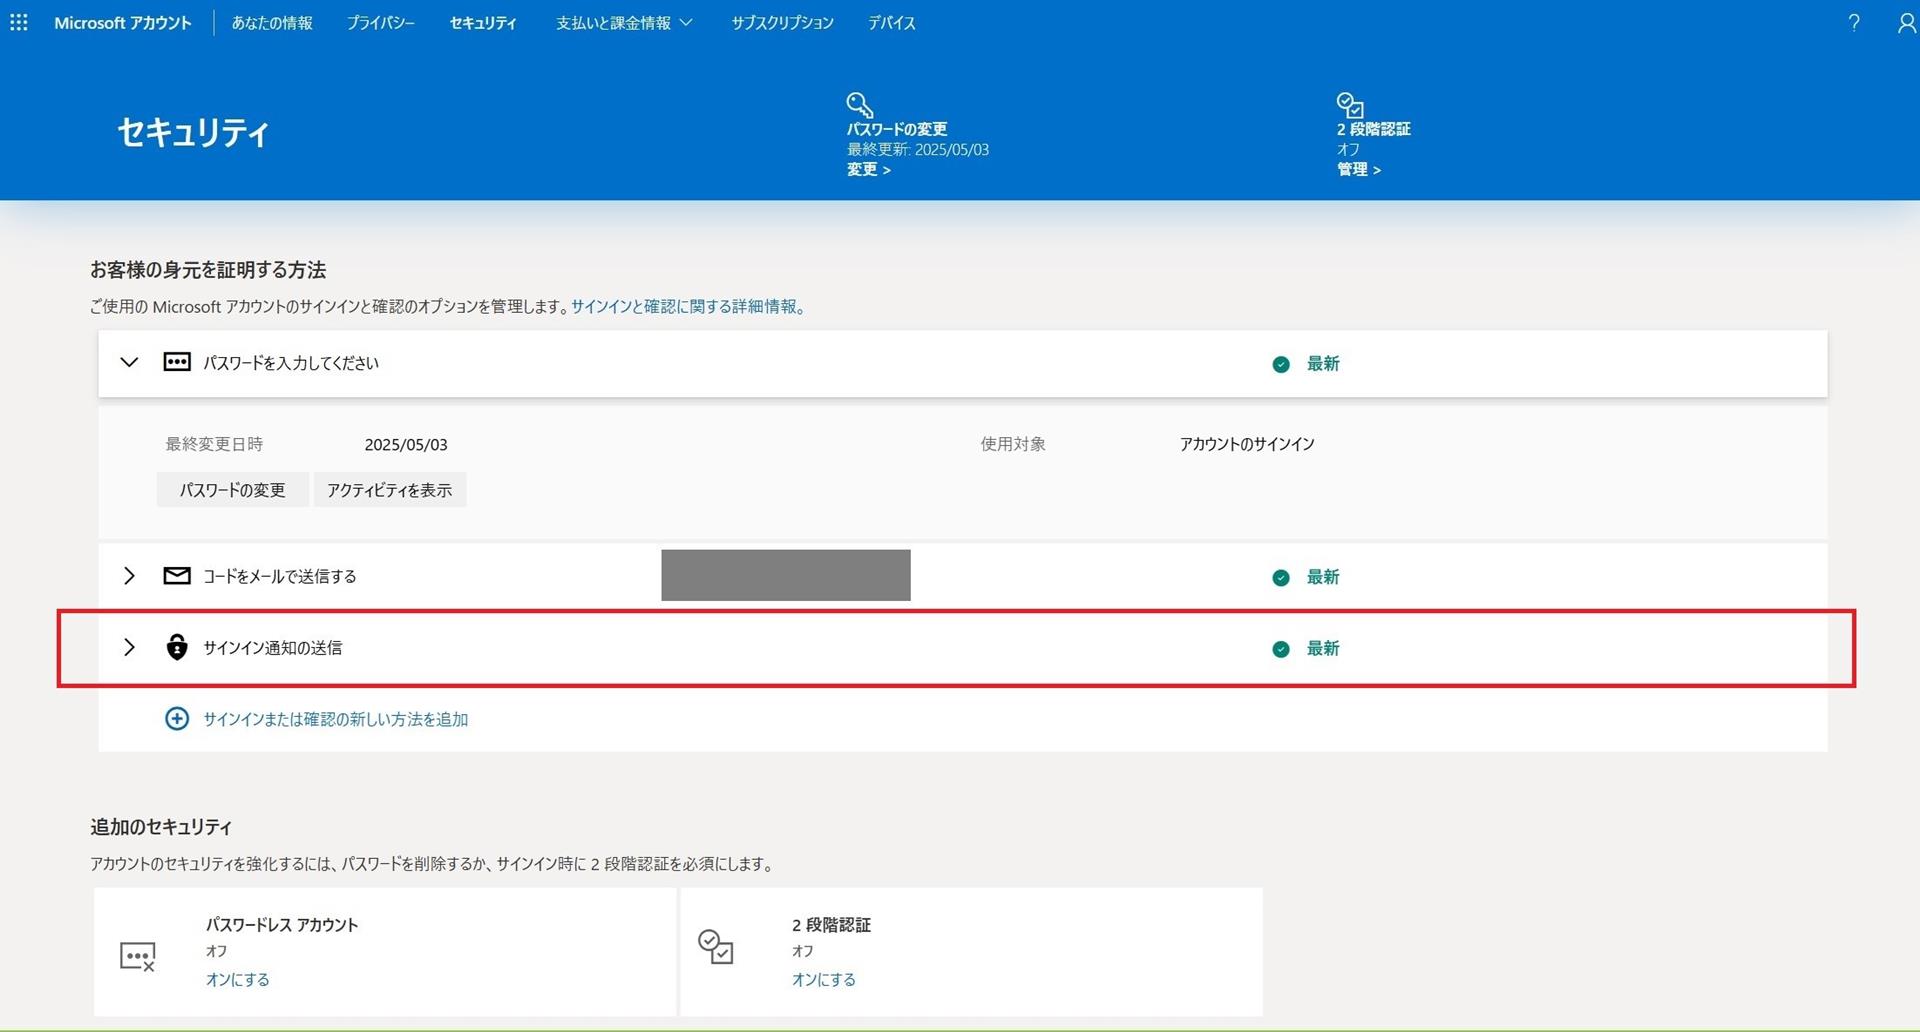This screenshot has width=1920, height=1032.
Task: Switch to the プライバシー tab
Action: pyautogui.click(x=381, y=22)
